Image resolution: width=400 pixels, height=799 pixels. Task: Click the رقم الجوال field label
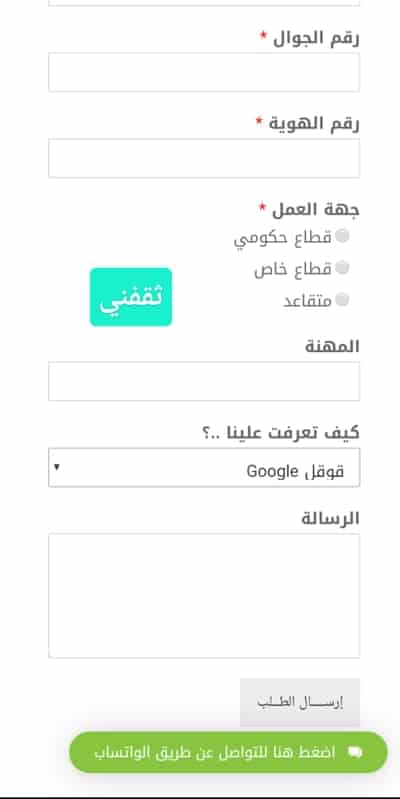point(316,38)
